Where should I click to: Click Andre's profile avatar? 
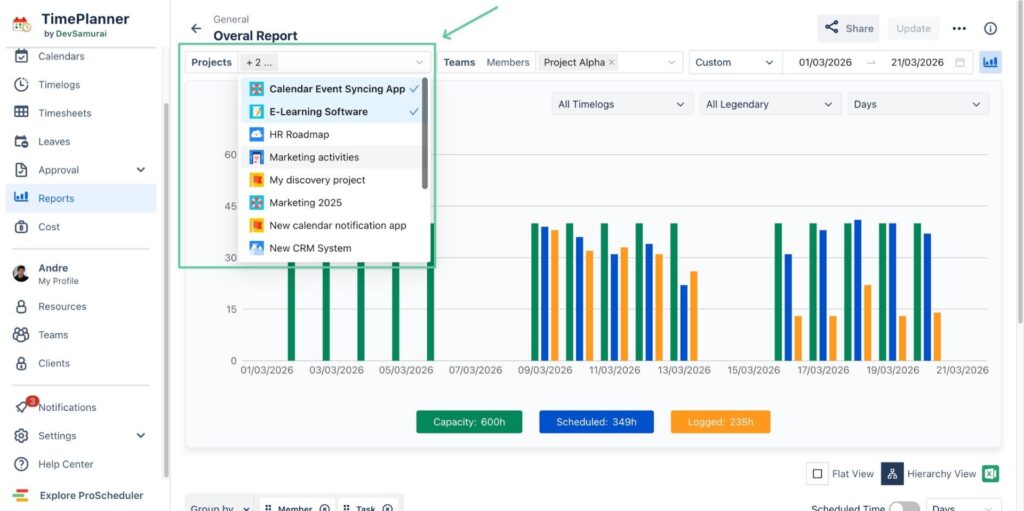[21, 274]
